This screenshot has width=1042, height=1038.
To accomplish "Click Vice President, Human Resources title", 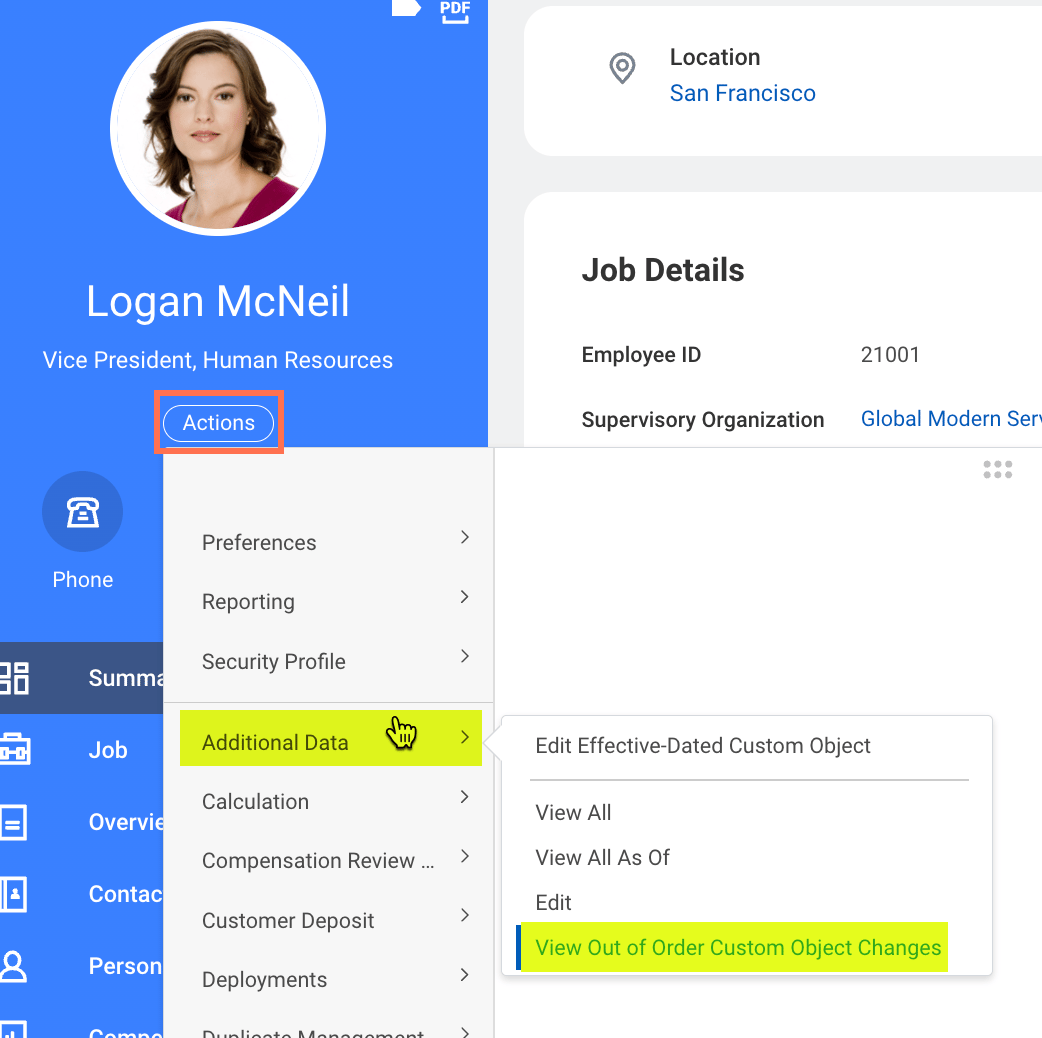I will tap(217, 360).
